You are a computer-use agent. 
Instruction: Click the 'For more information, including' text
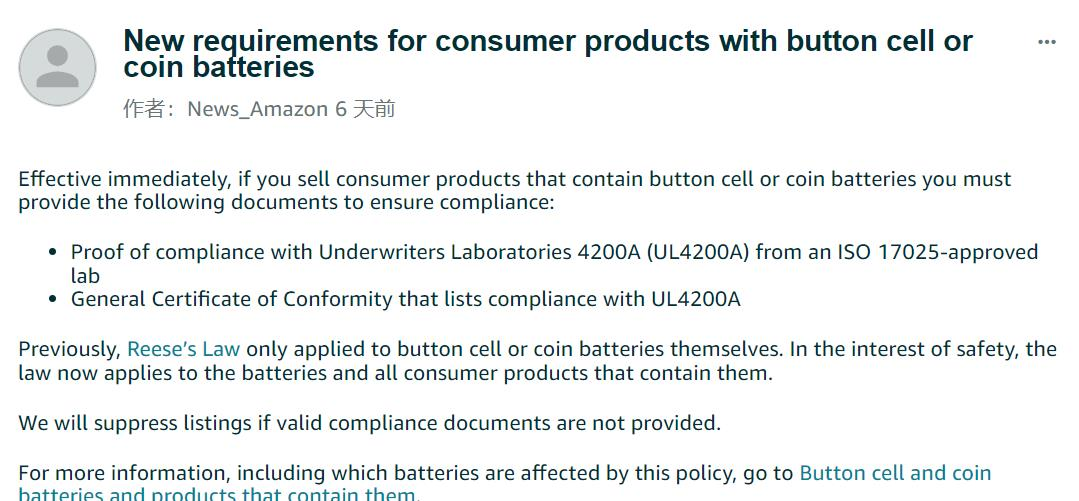[160, 473]
